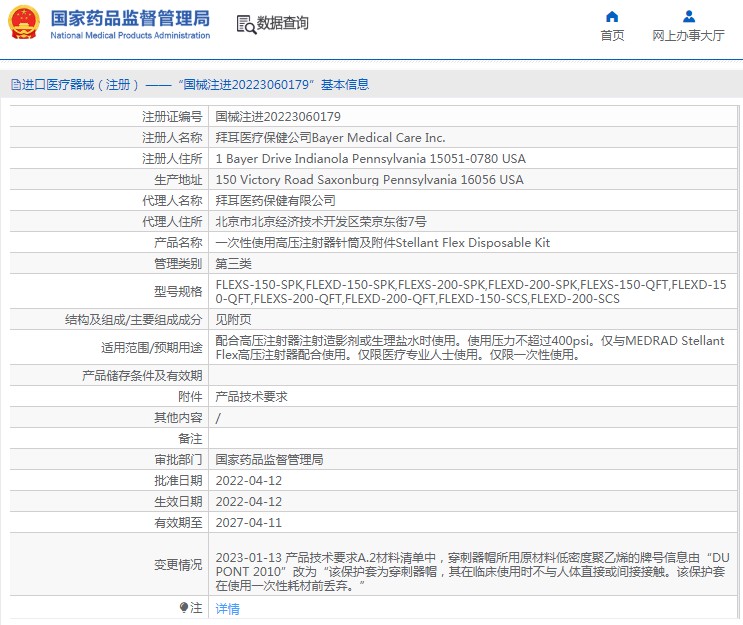Click the 批准日期 label
The width and height of the screenshot is (743, 625).
[x=178, y=480]
